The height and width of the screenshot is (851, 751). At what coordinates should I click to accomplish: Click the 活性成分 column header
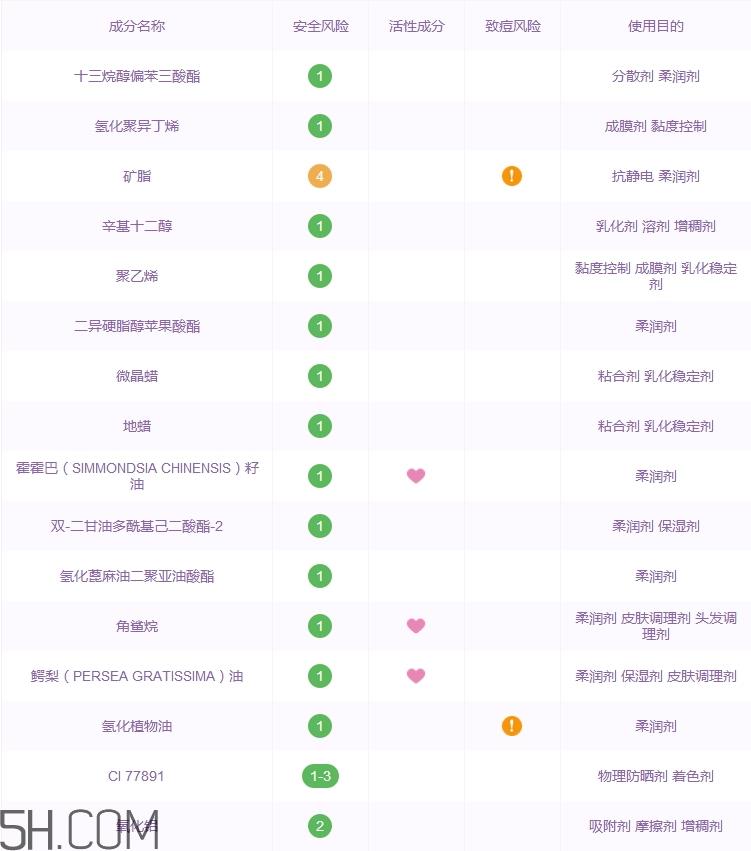point(416,26)
